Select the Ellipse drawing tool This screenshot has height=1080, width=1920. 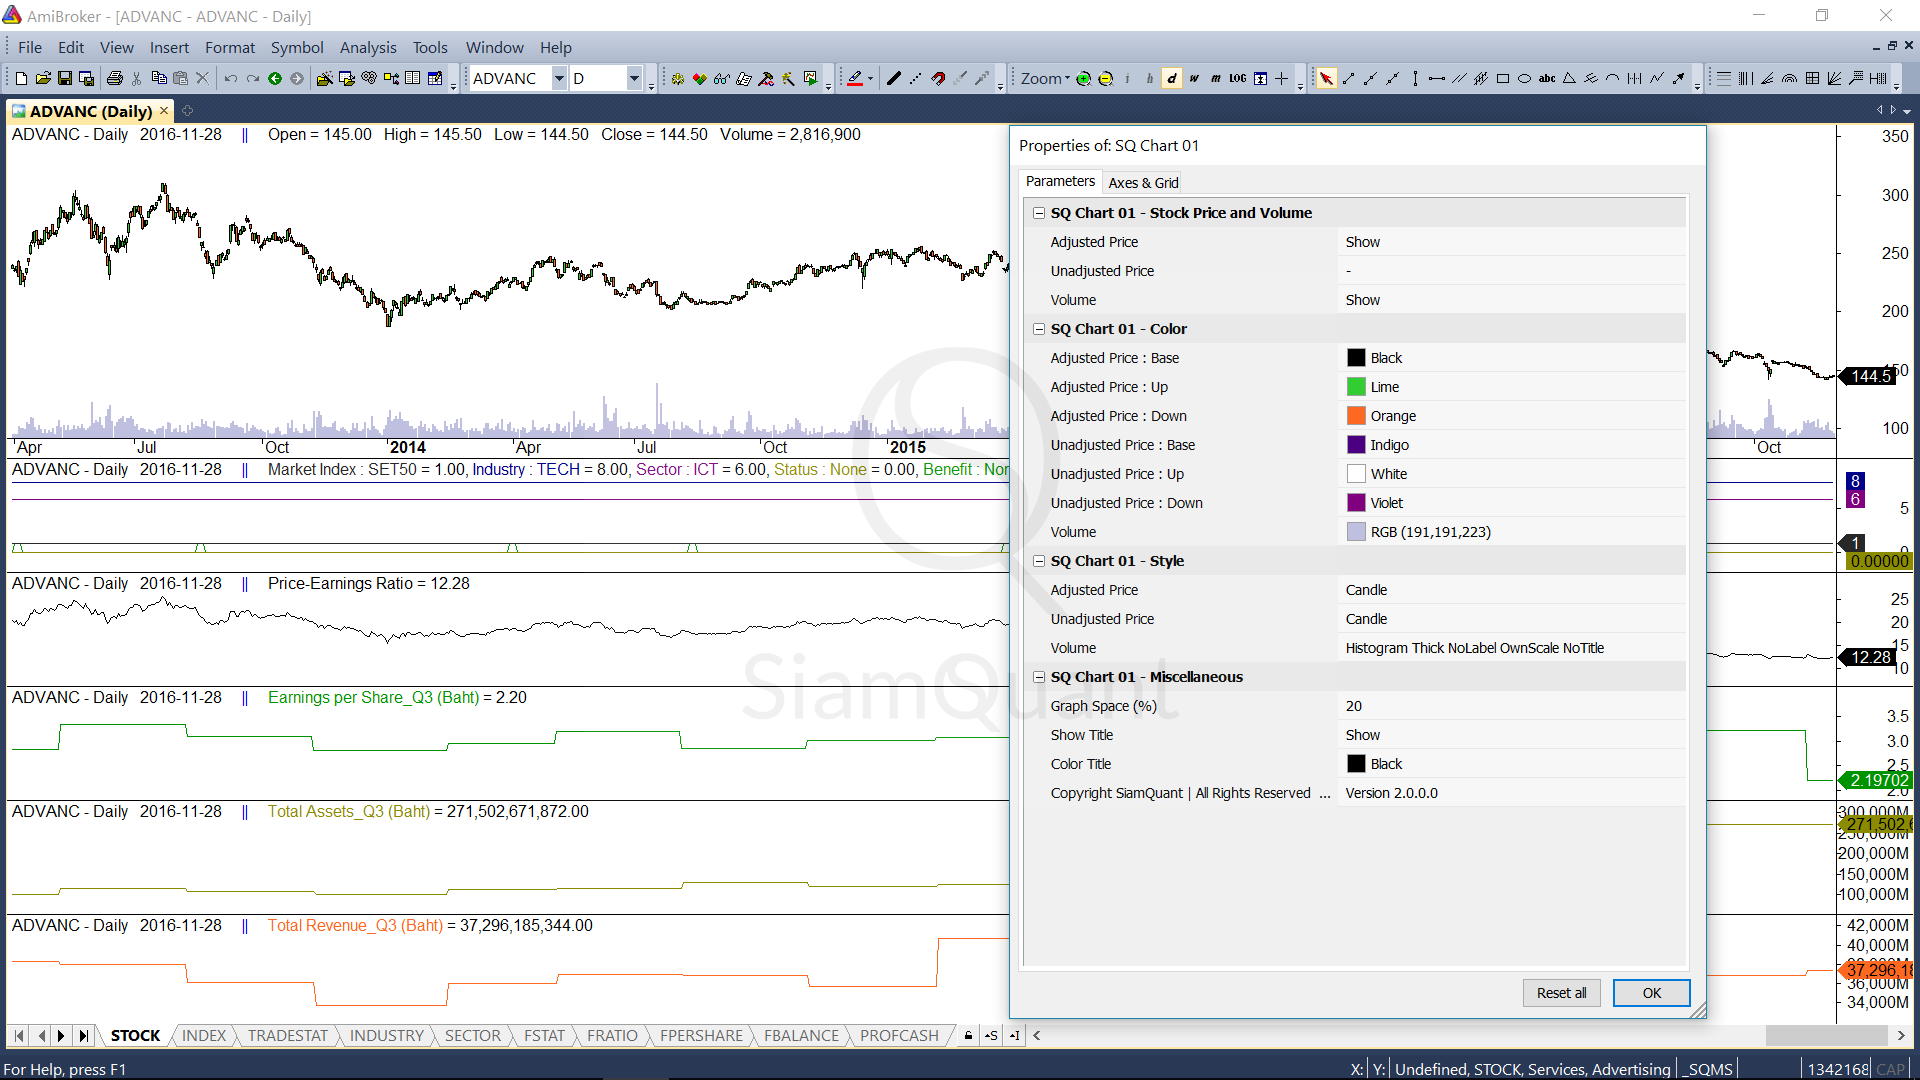click(1524, 78)
